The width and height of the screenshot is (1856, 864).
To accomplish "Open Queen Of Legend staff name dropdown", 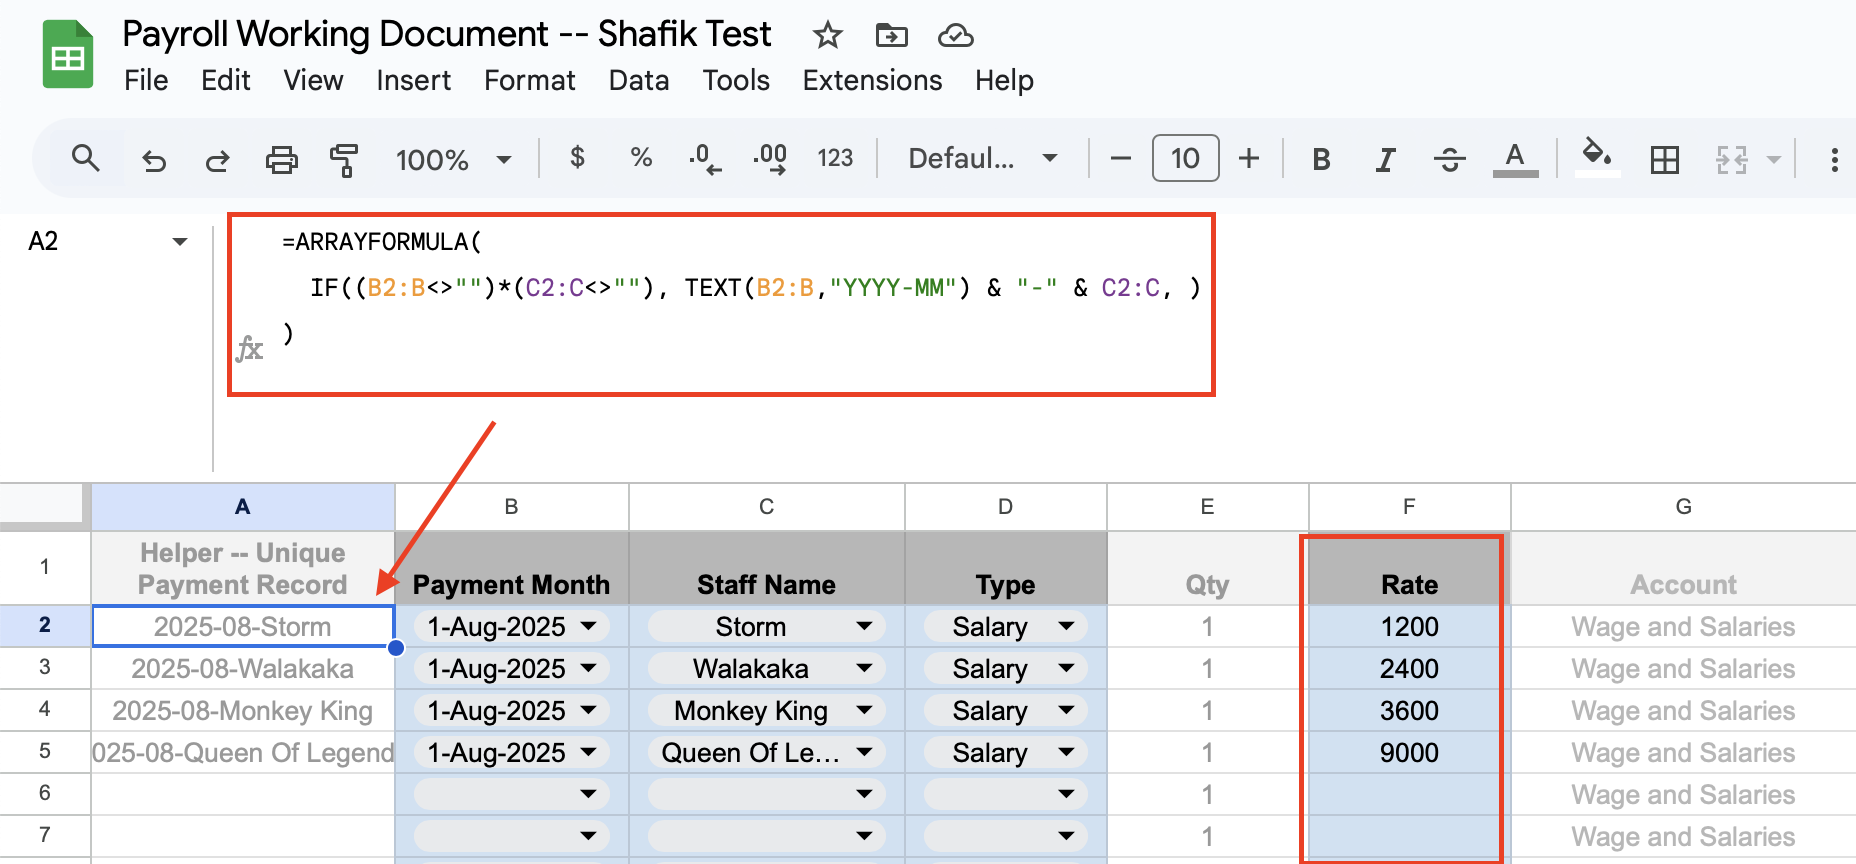I will point(865,752).
